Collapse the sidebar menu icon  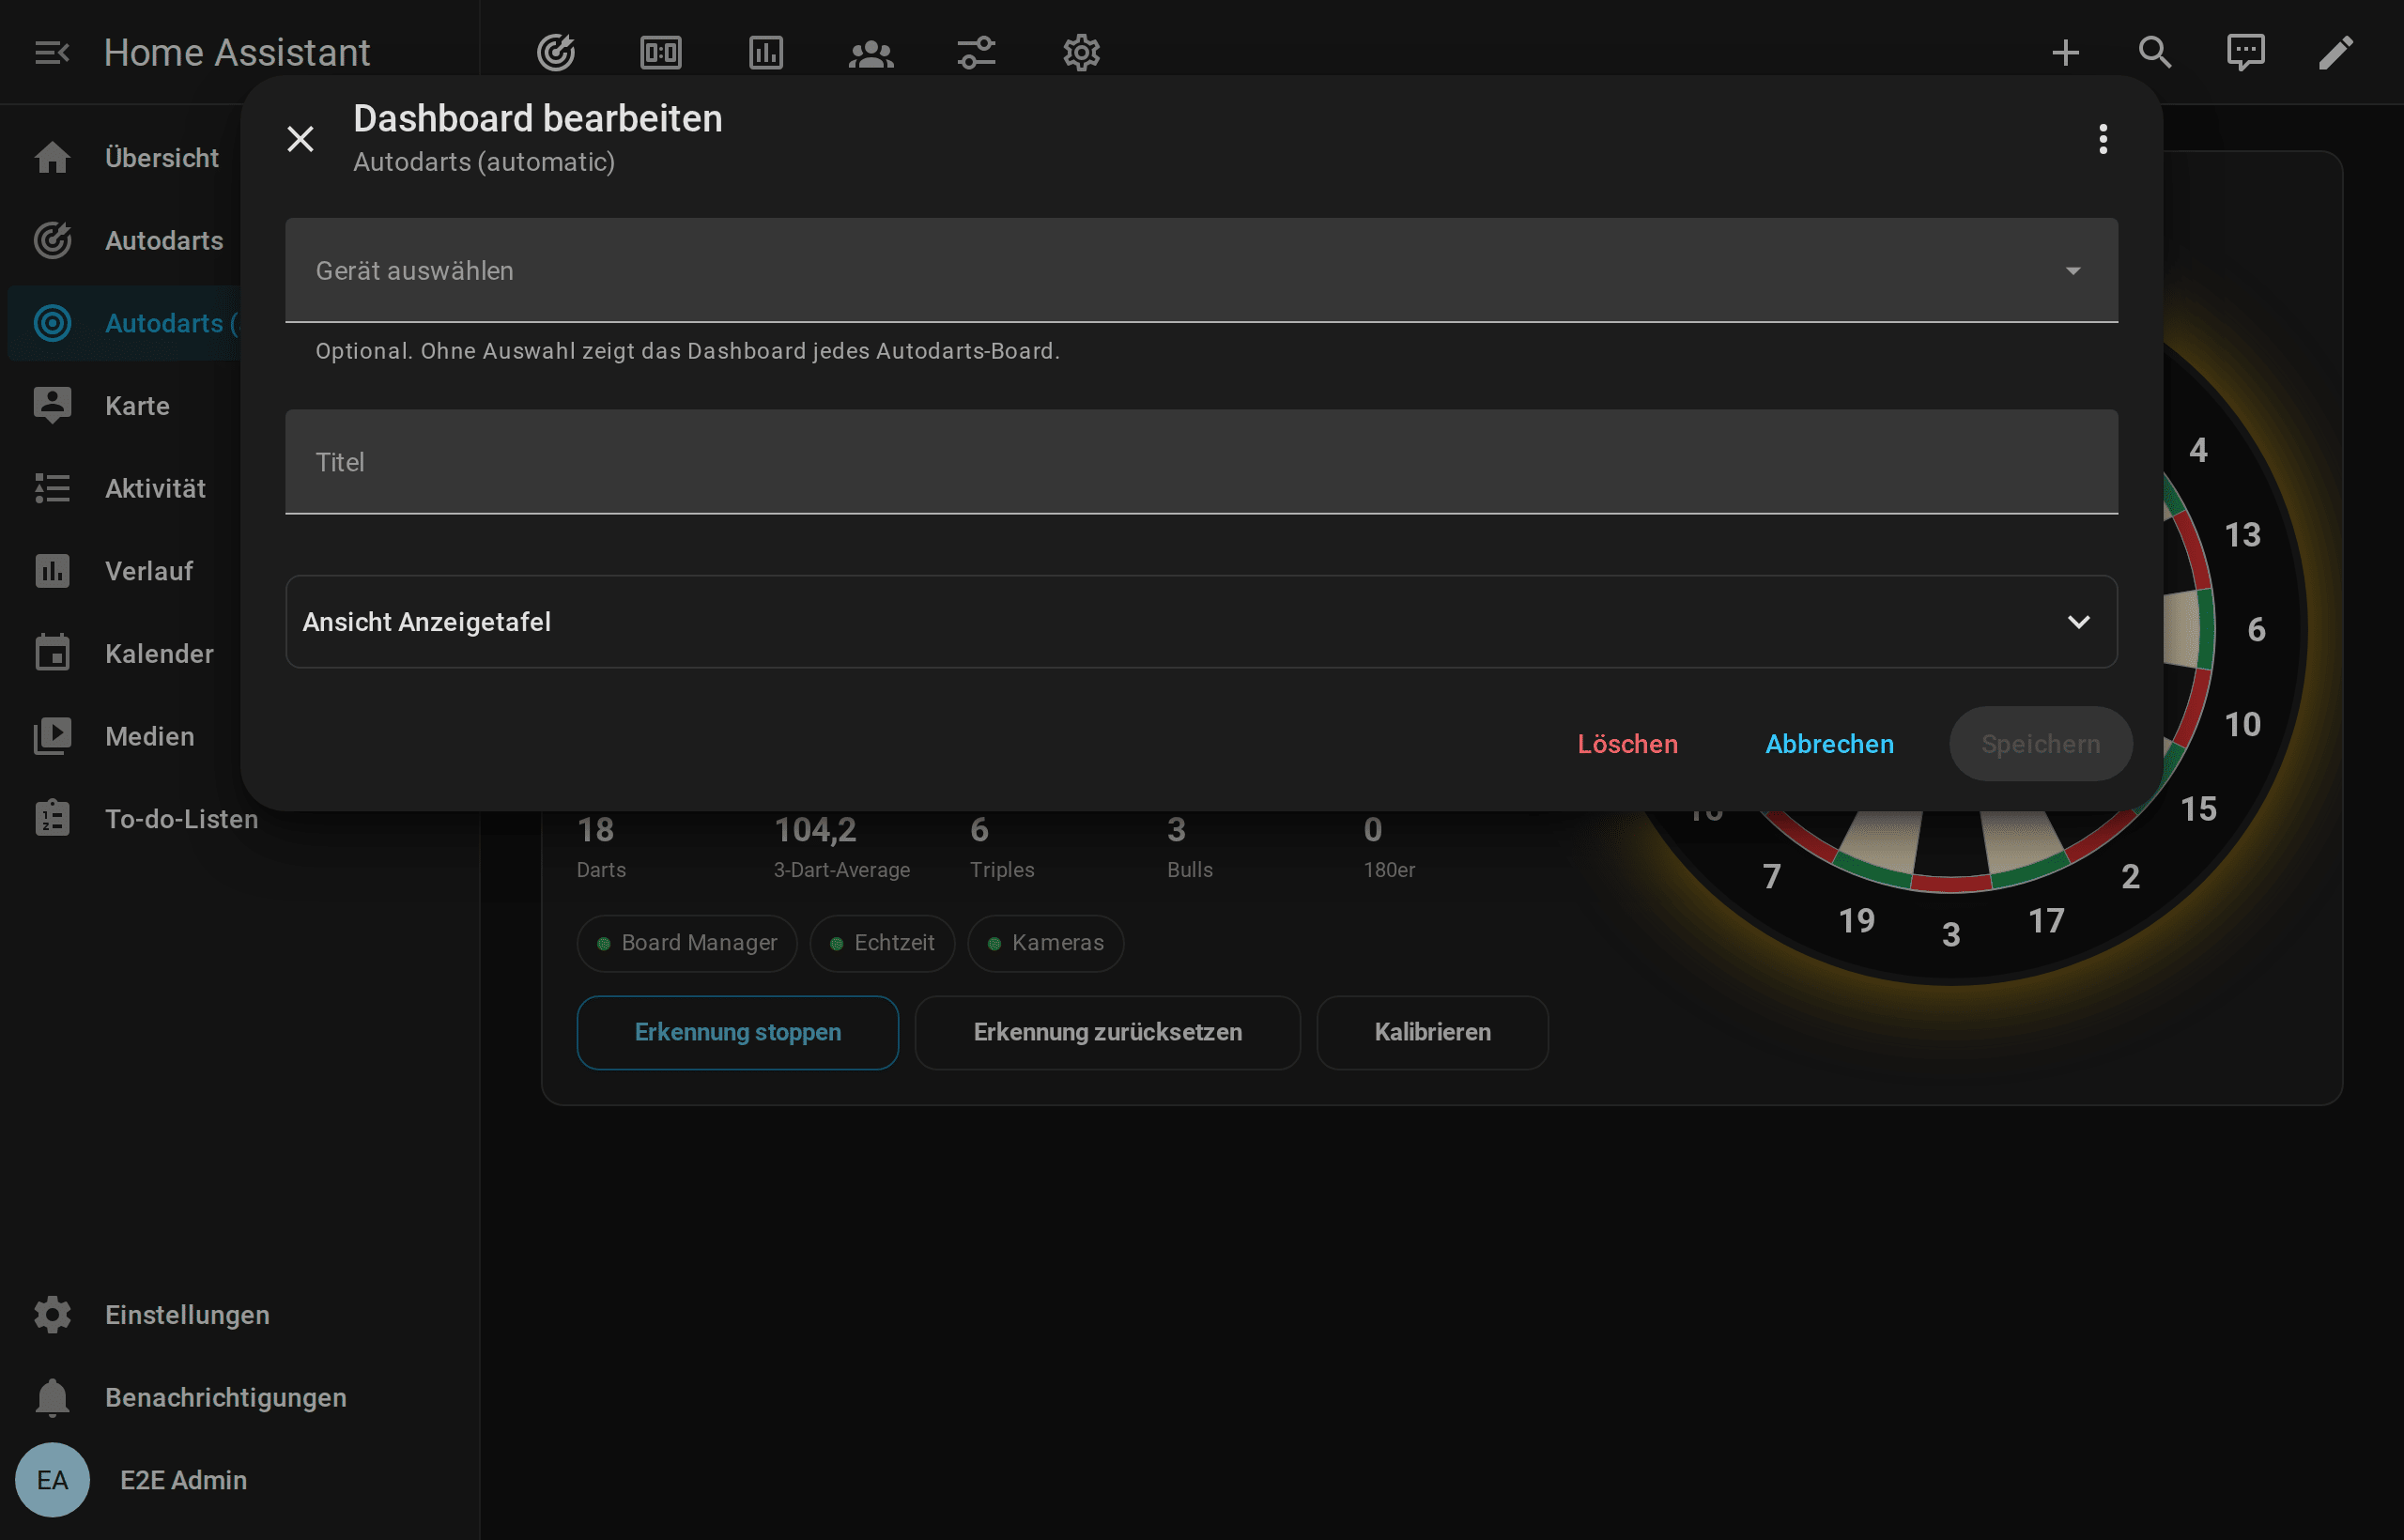point(52,52)
